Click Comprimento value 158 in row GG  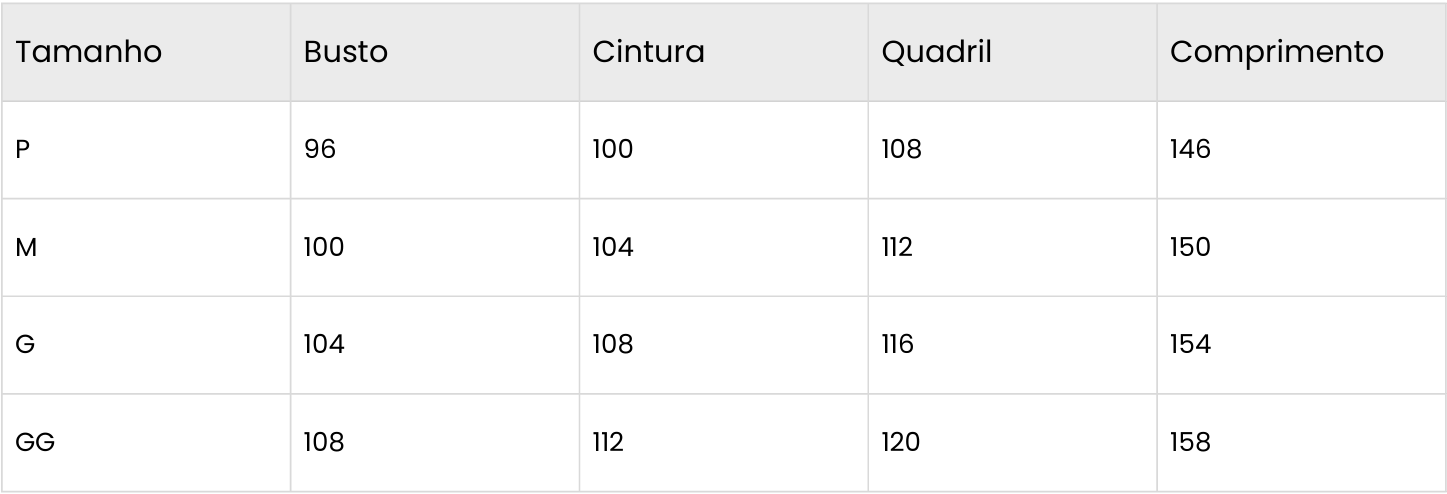tap(1190, 442)
